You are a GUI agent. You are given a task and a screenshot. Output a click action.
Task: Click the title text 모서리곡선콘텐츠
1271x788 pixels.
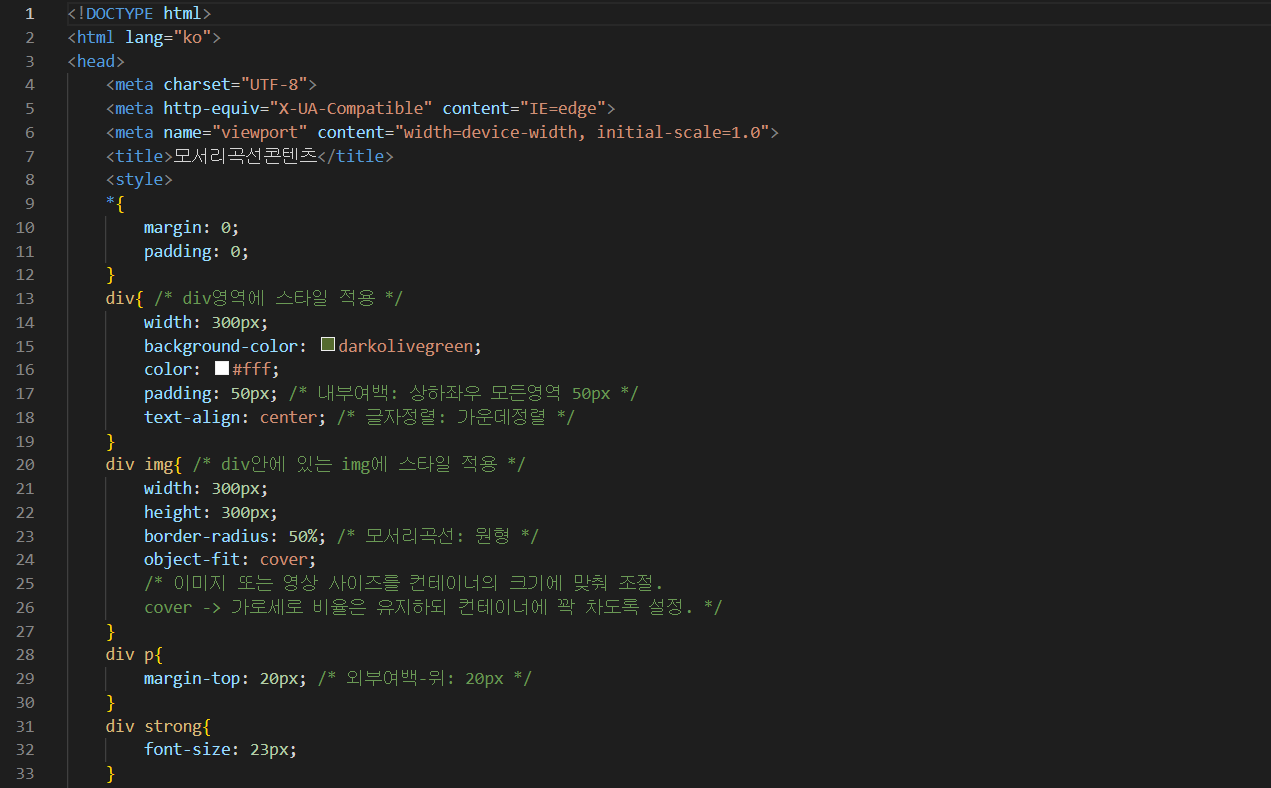[x=245, y=156]
